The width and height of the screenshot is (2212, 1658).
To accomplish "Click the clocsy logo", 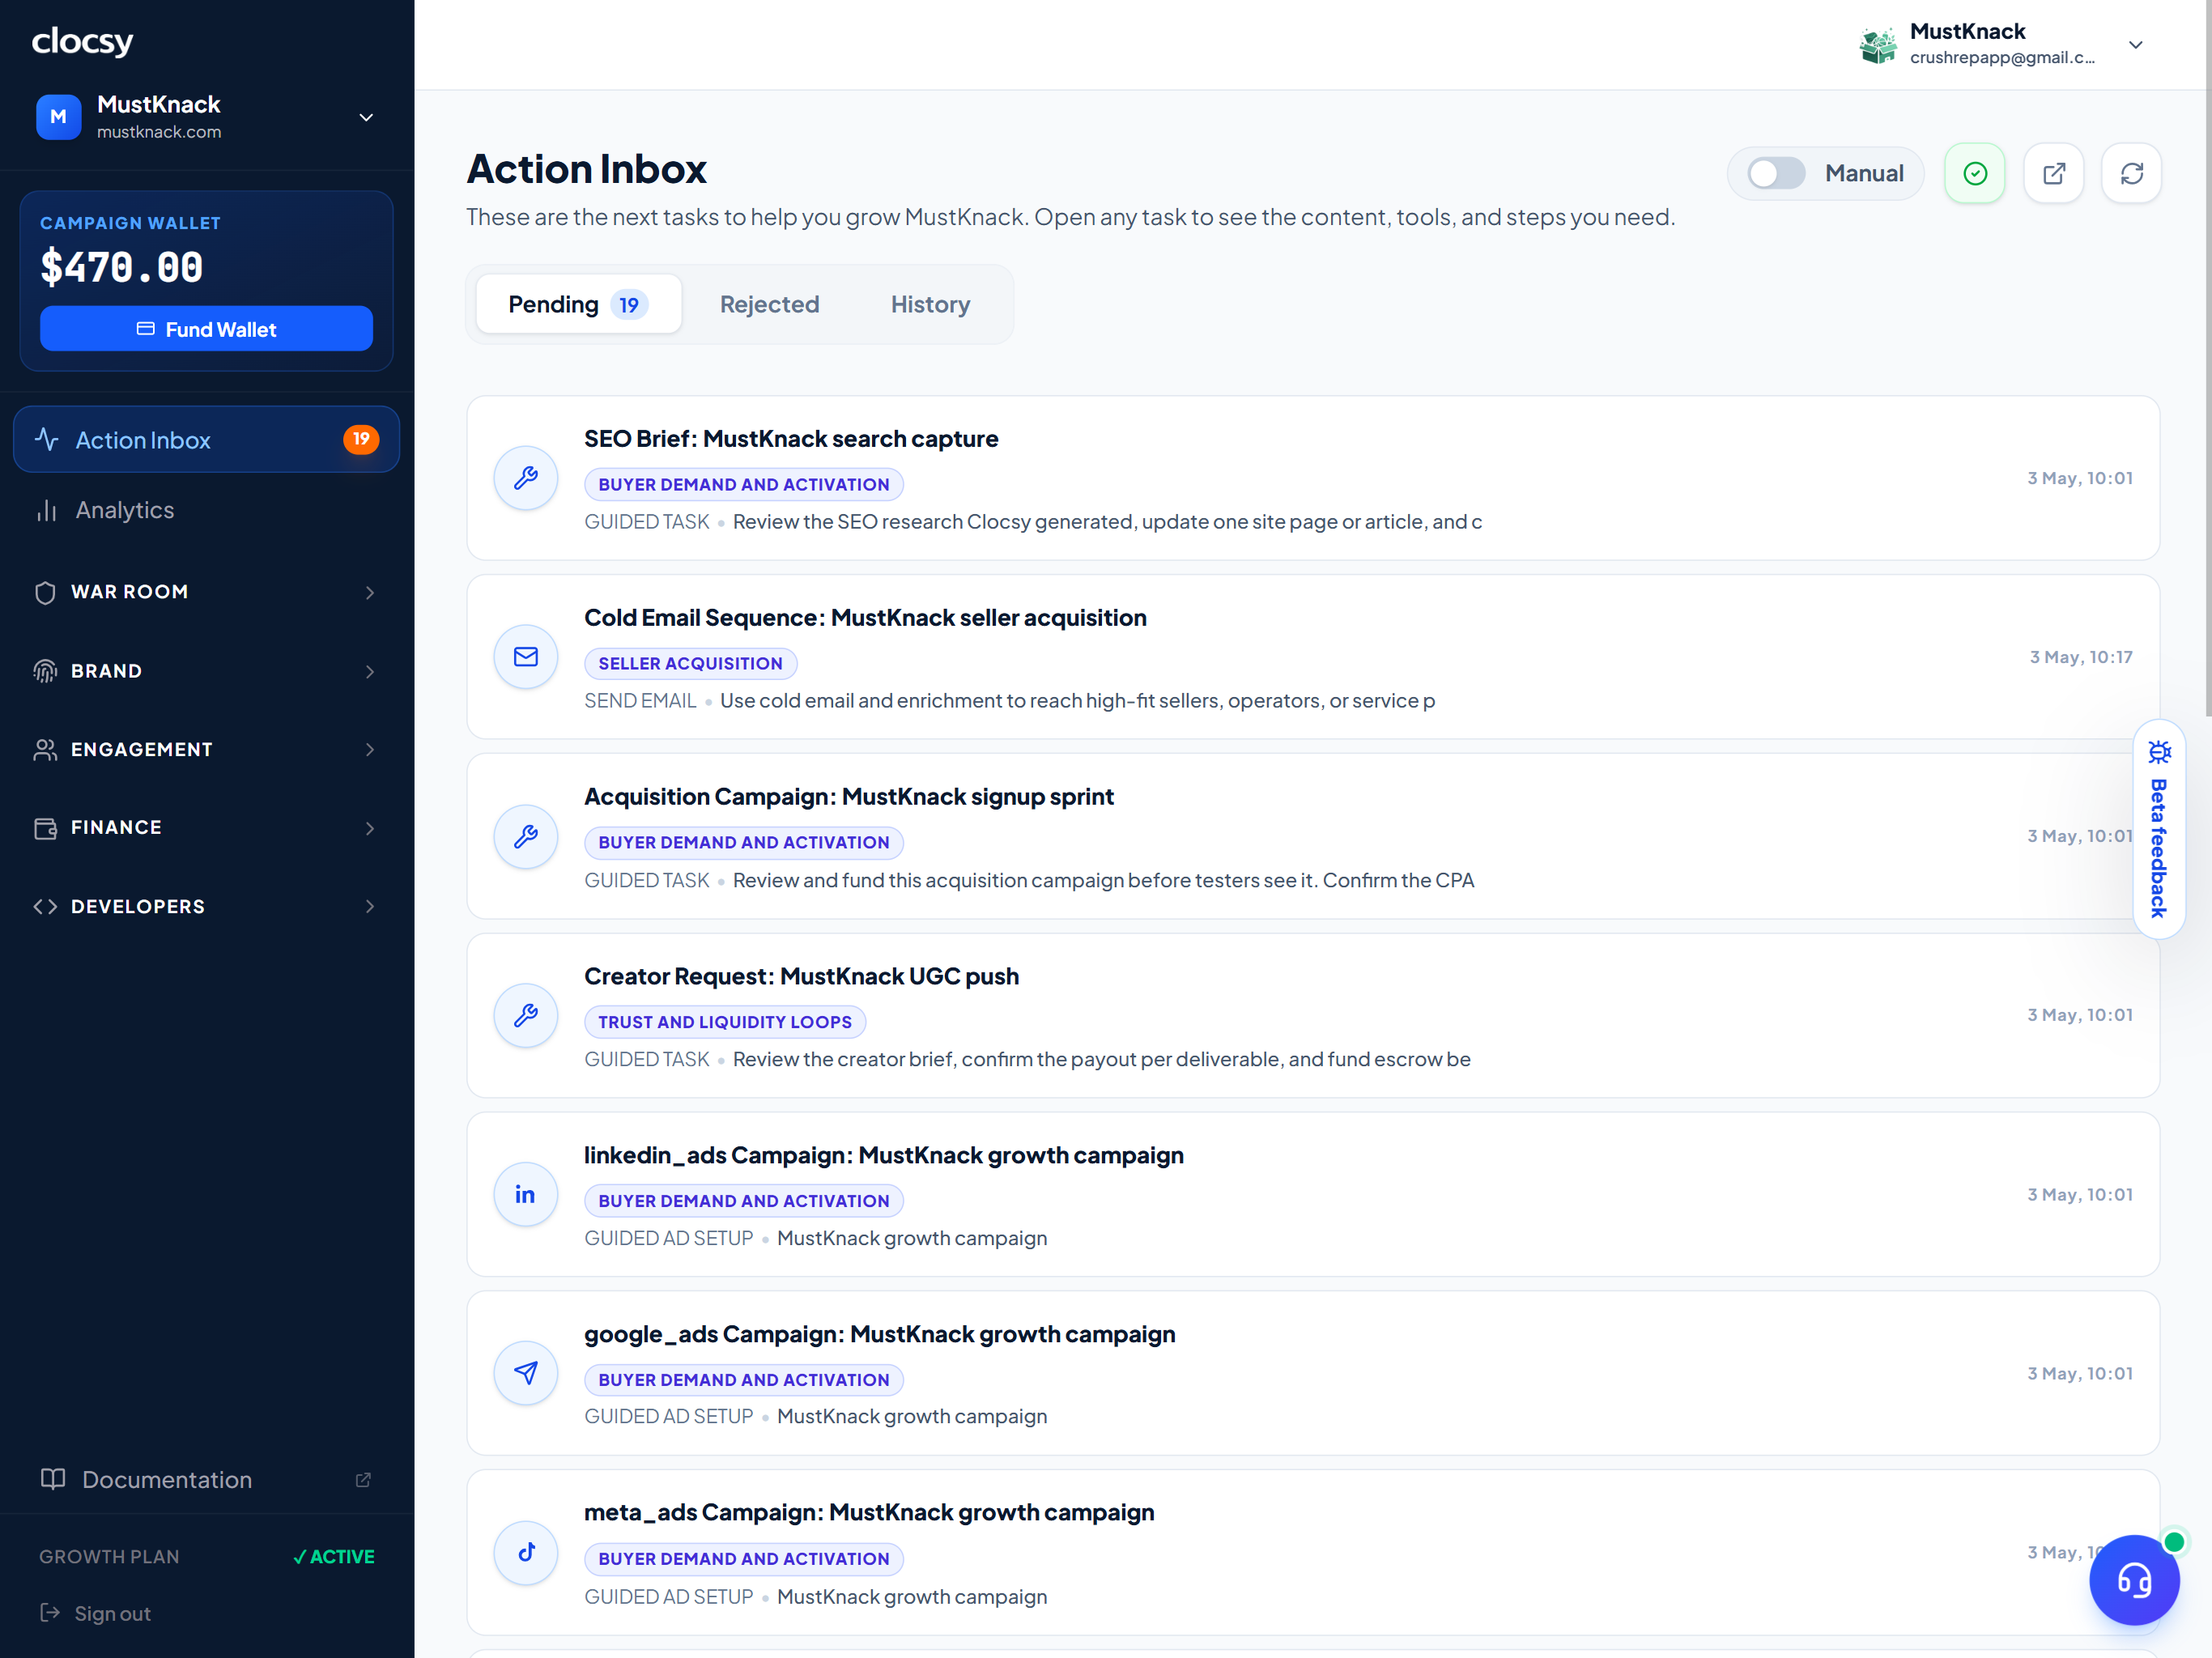I will (x=82, y=41).
